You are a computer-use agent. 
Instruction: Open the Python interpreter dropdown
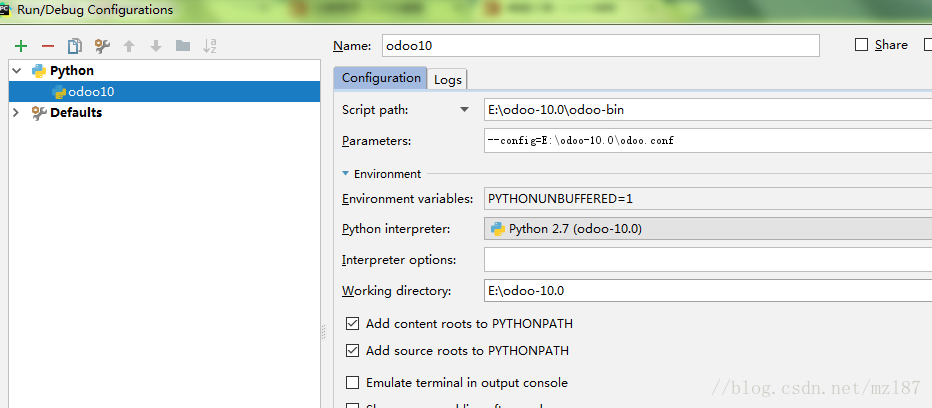708,229
